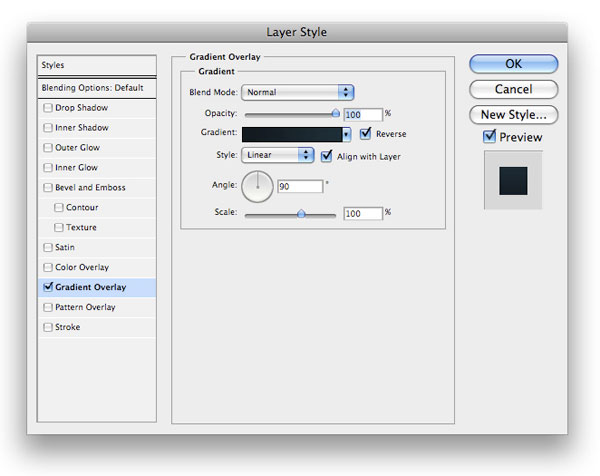Enable the Drop Shadow checkbox
Screen dimensions: 600x476
point(48,108)
